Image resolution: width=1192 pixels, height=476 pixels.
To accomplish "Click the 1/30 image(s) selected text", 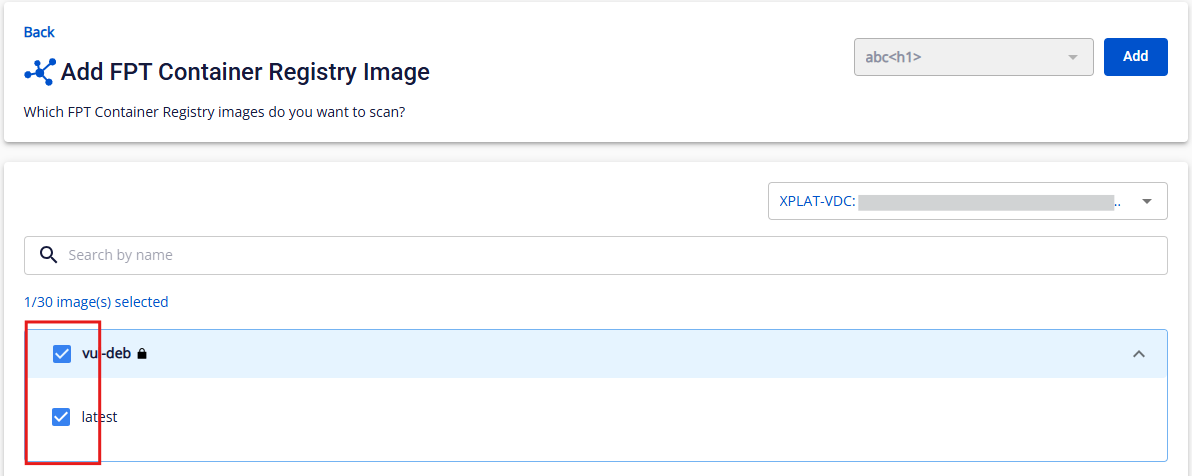I will [96, 302].
